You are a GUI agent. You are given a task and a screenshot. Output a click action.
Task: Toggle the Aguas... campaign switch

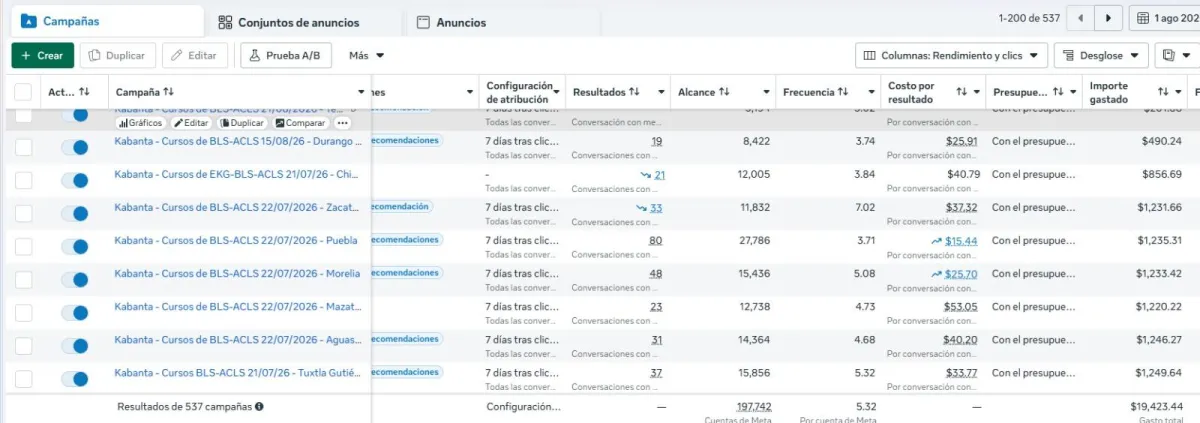coord(74,346)
